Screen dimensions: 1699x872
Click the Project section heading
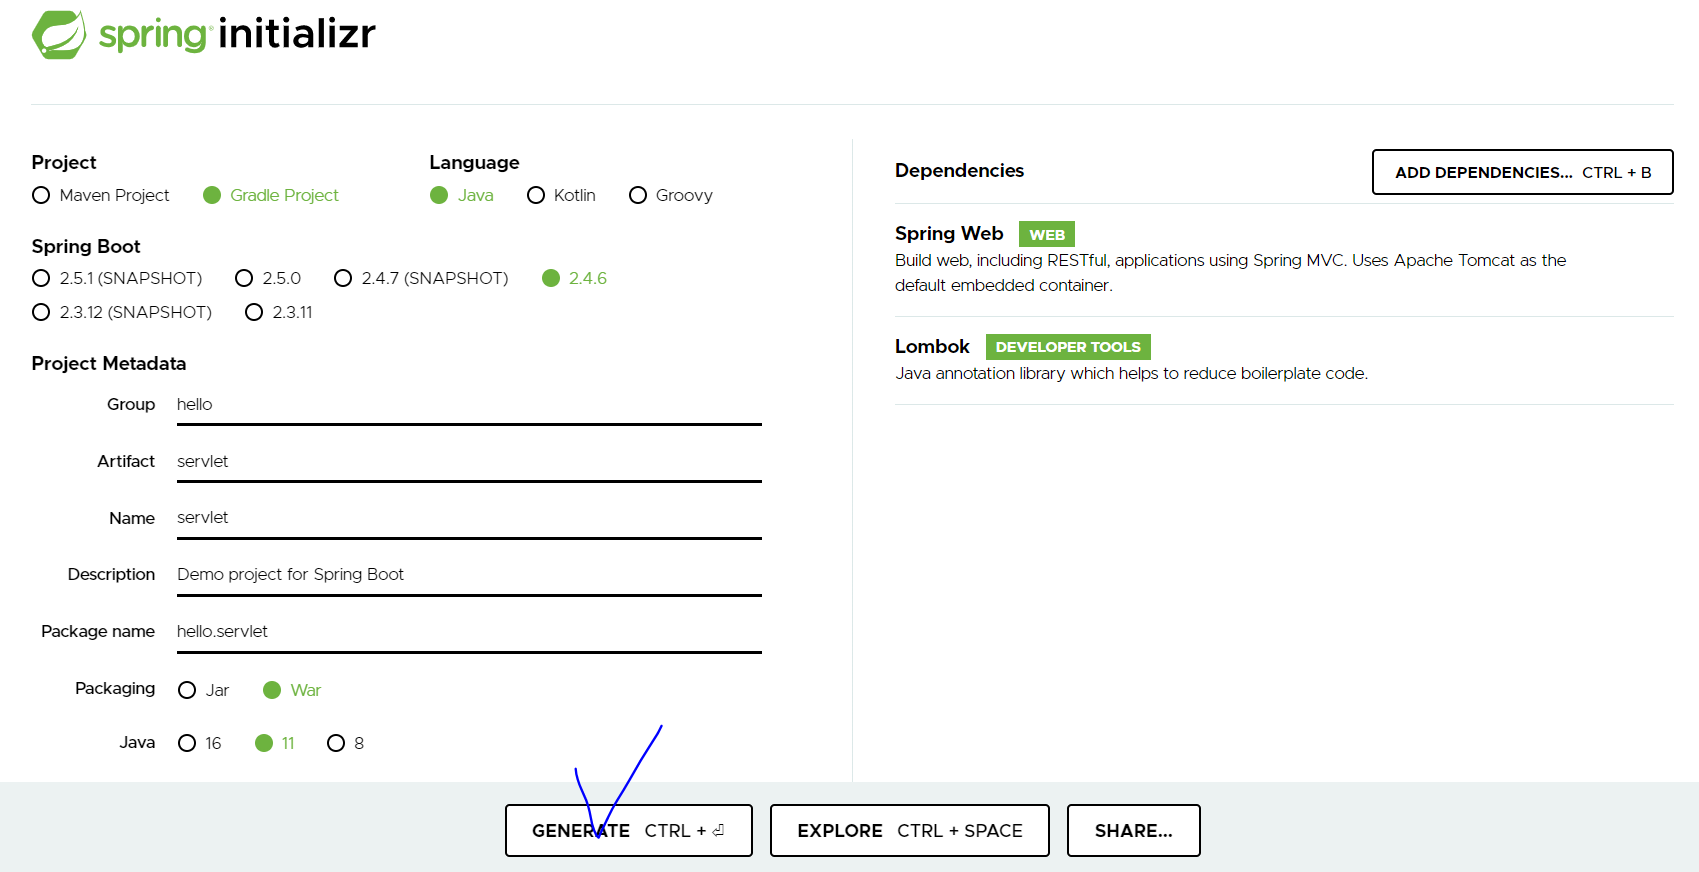(x=64, y=162)
